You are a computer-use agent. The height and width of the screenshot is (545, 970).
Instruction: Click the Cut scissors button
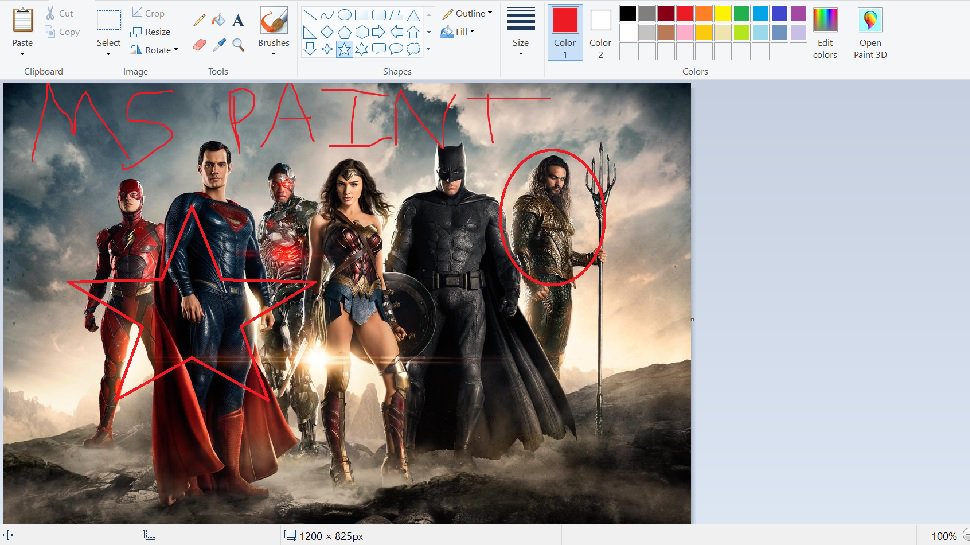pyautogui.click(x=59, y=13)
